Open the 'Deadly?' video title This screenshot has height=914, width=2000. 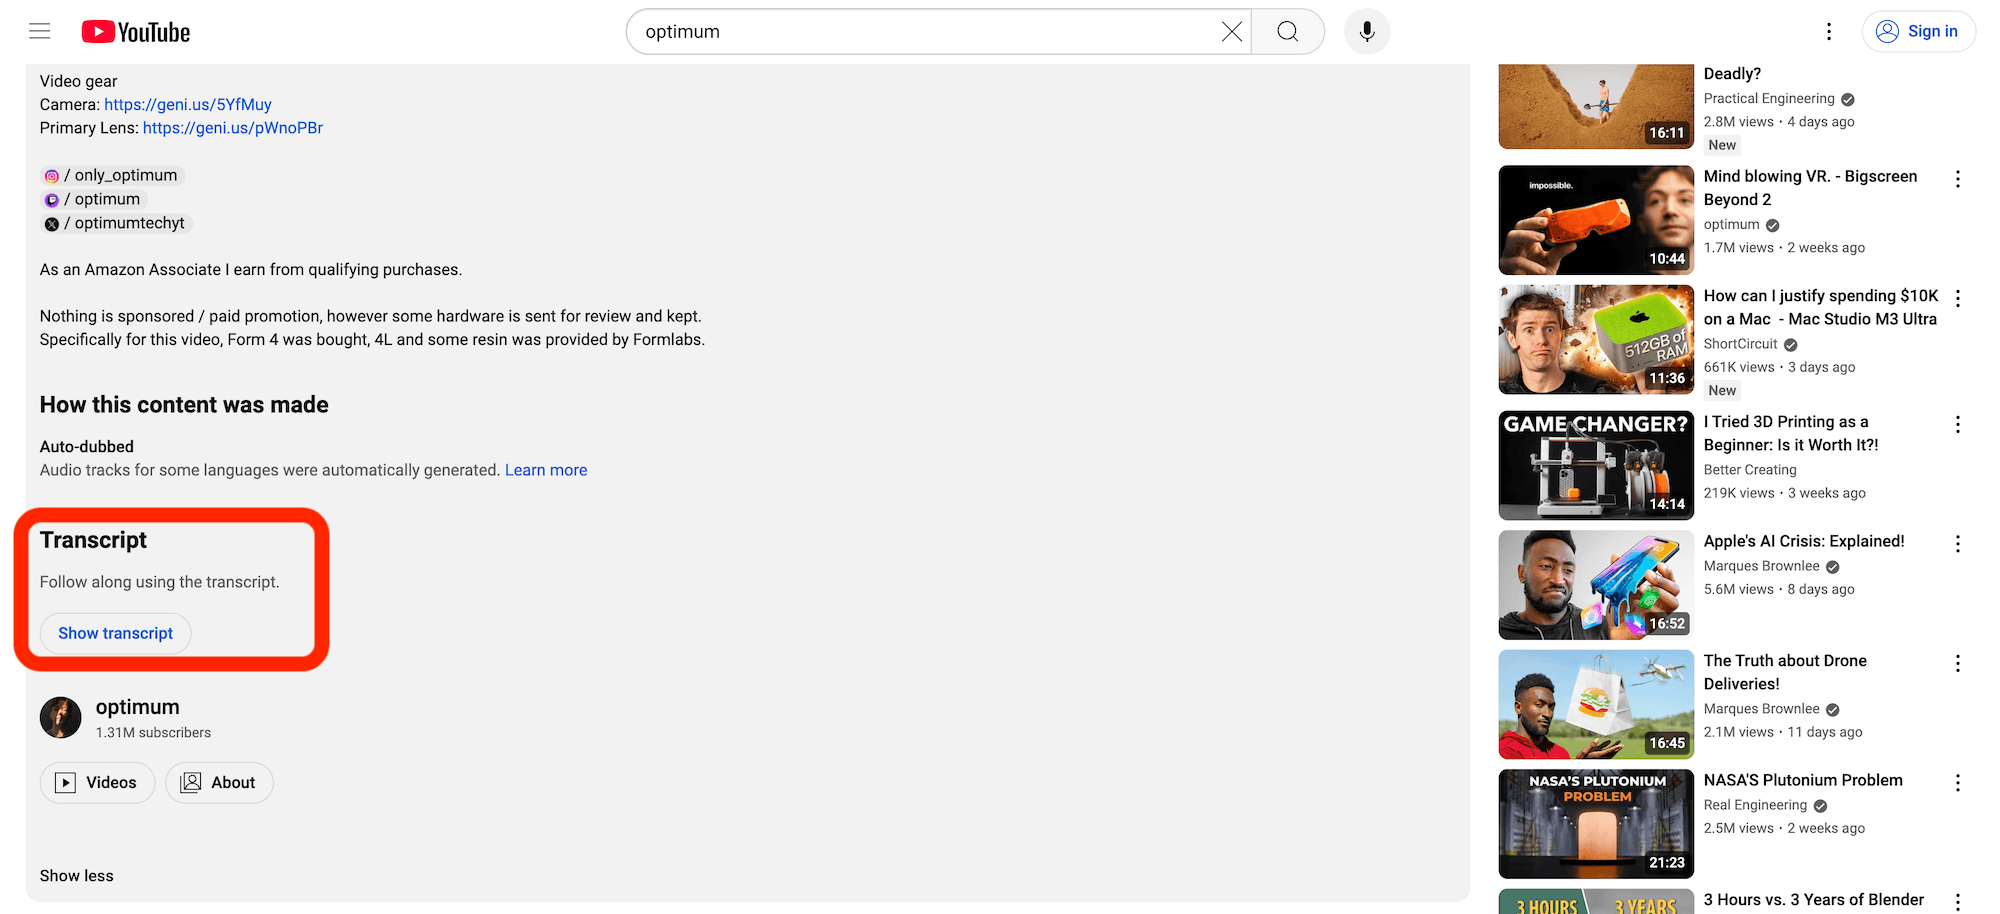tap(1732, 74)
